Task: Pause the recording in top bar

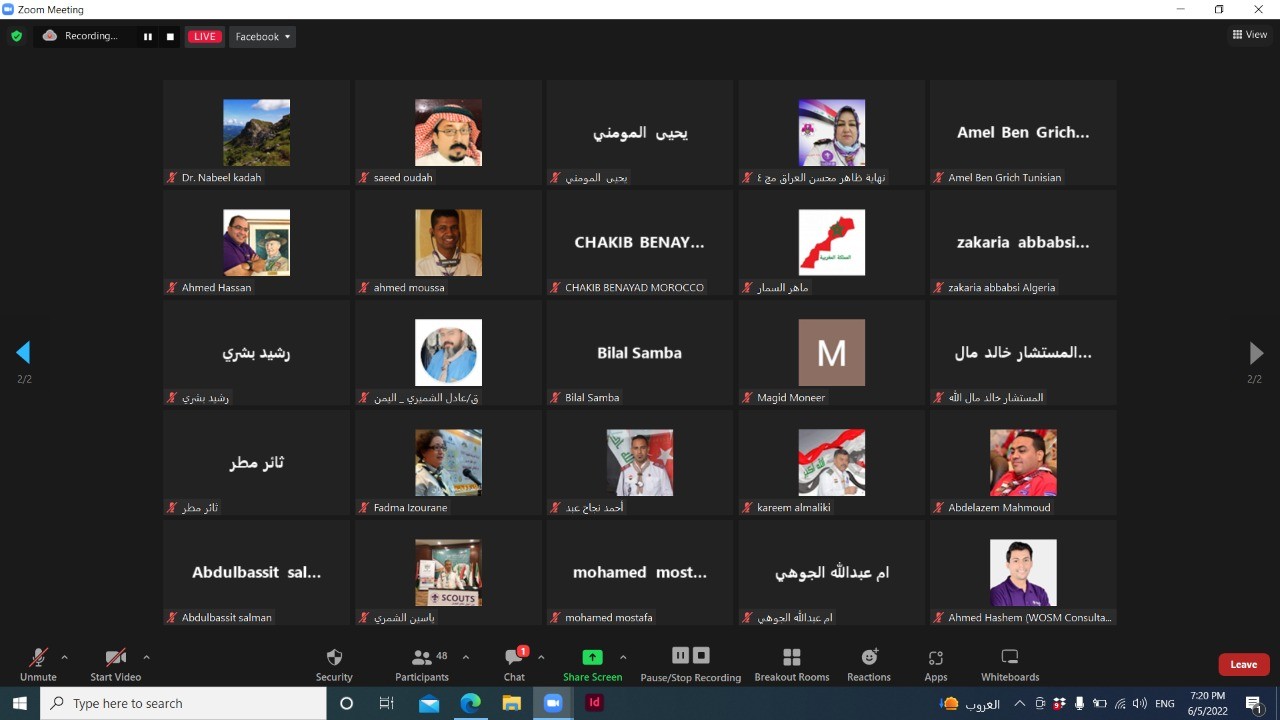Action: click(x=148, y=37)
